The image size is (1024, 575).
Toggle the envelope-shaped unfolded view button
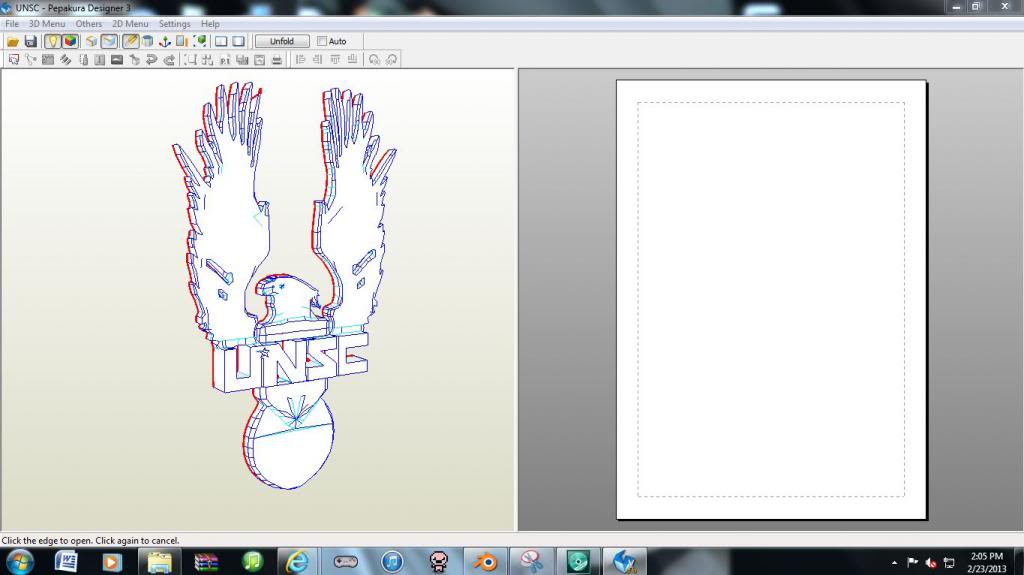109,41
